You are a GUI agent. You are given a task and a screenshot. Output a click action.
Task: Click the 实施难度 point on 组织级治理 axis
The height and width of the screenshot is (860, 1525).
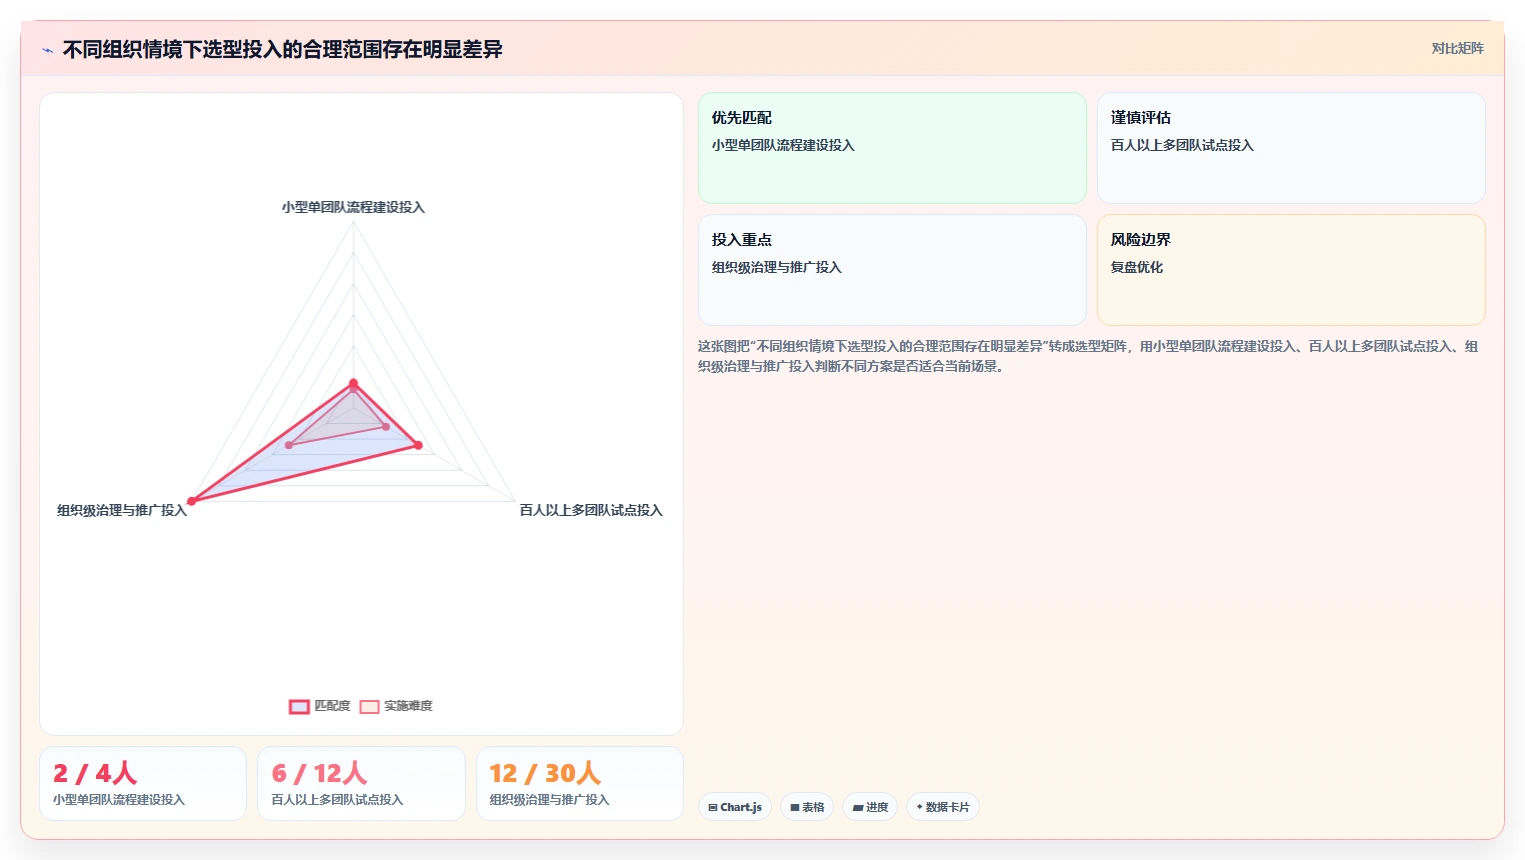click(288, 445)
